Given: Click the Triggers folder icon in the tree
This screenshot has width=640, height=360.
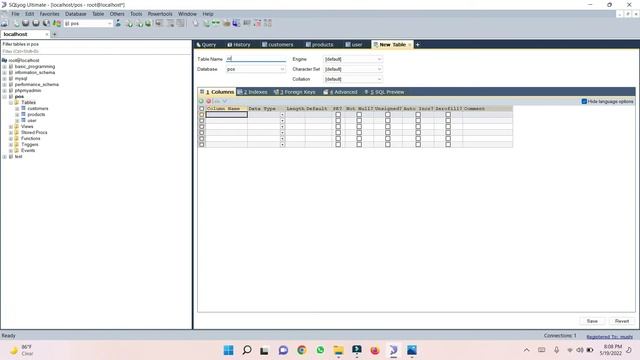Looking at the screenshot, I should (x=17, y=144).
